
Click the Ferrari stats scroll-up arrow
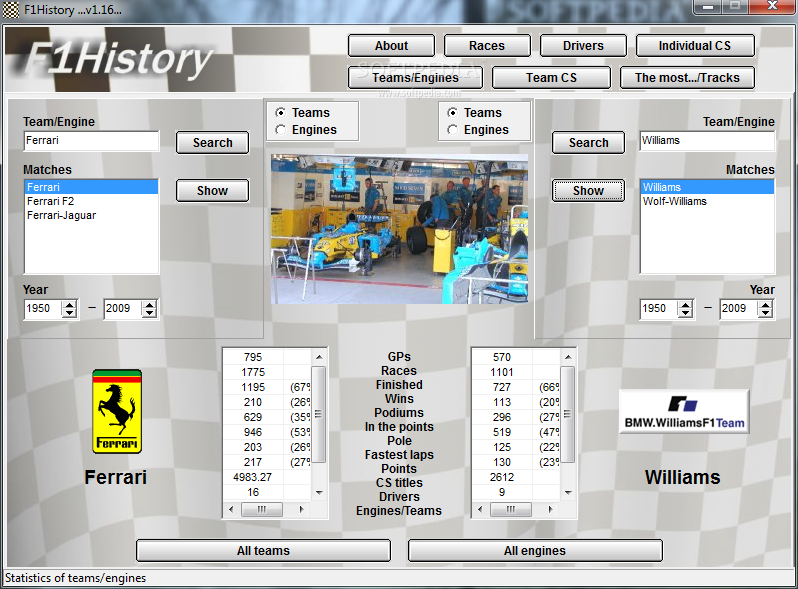(x=319, y=357)
